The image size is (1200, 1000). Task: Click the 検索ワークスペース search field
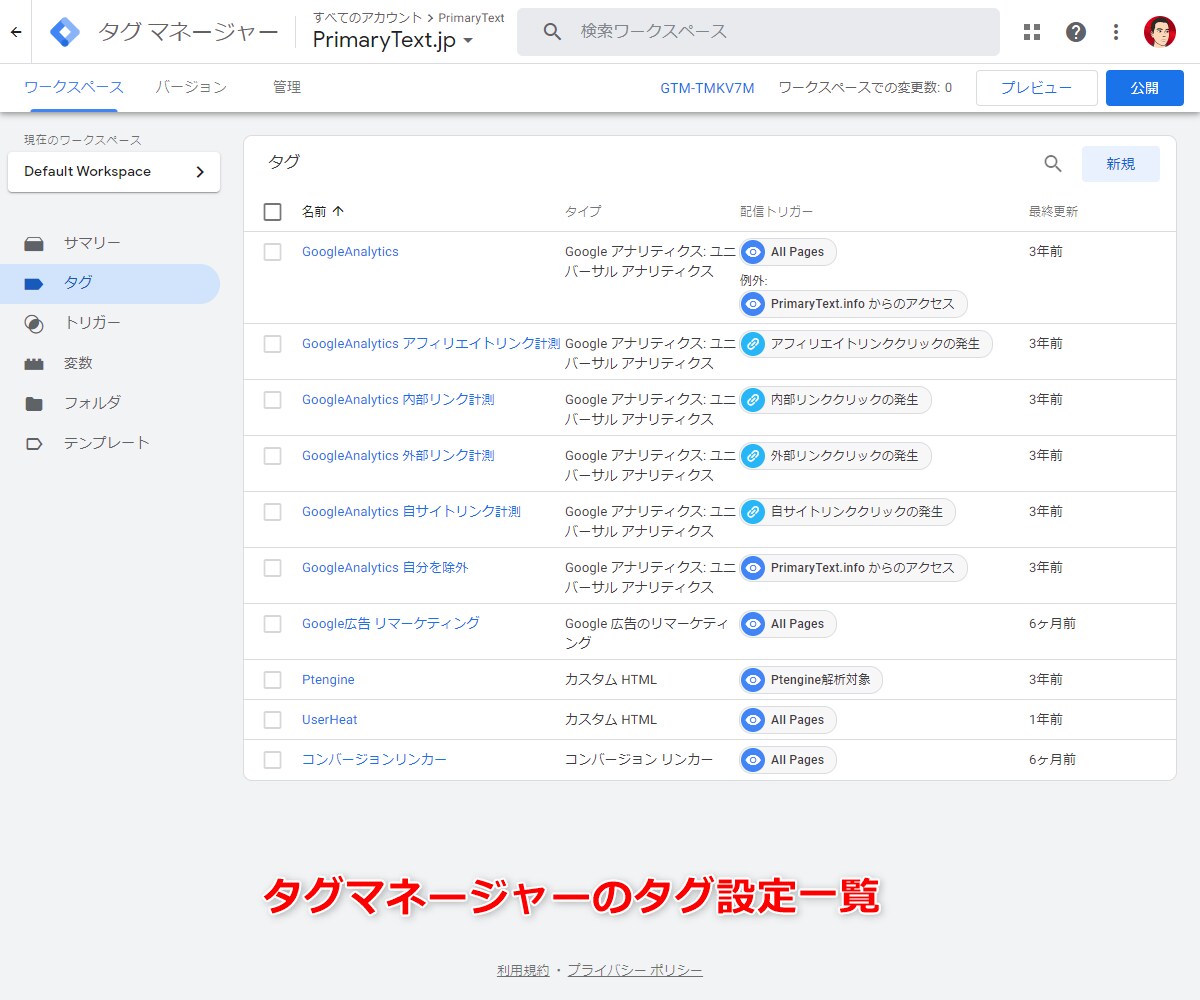(758, 32)
